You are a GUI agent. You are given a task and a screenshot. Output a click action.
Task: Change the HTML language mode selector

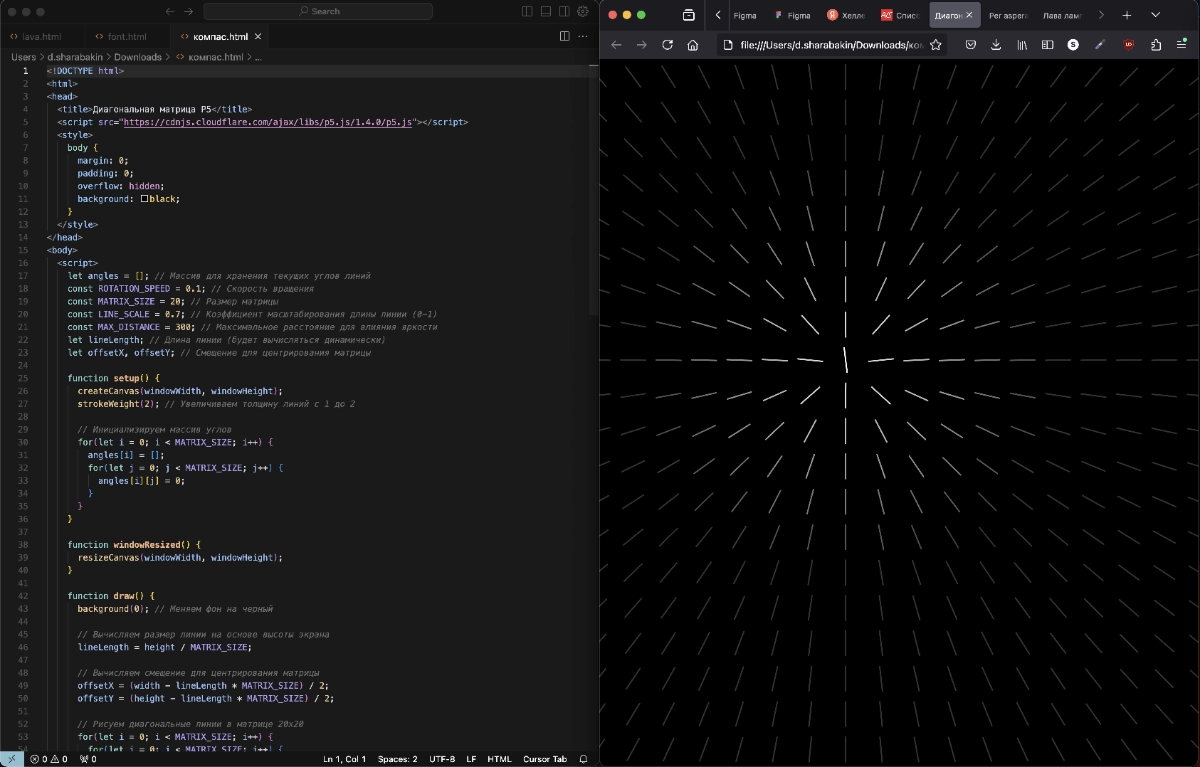click(499, 759)
